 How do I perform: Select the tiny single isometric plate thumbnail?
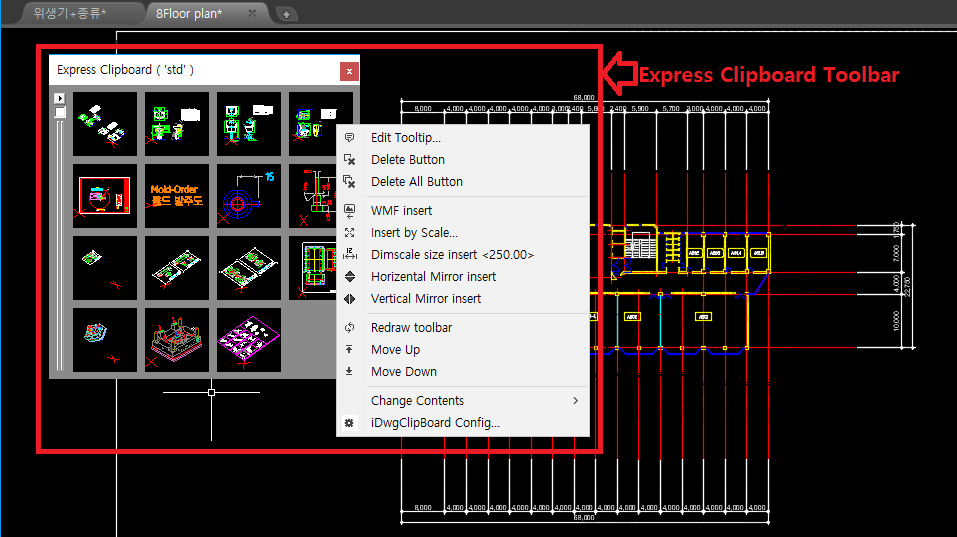(105, 268)
